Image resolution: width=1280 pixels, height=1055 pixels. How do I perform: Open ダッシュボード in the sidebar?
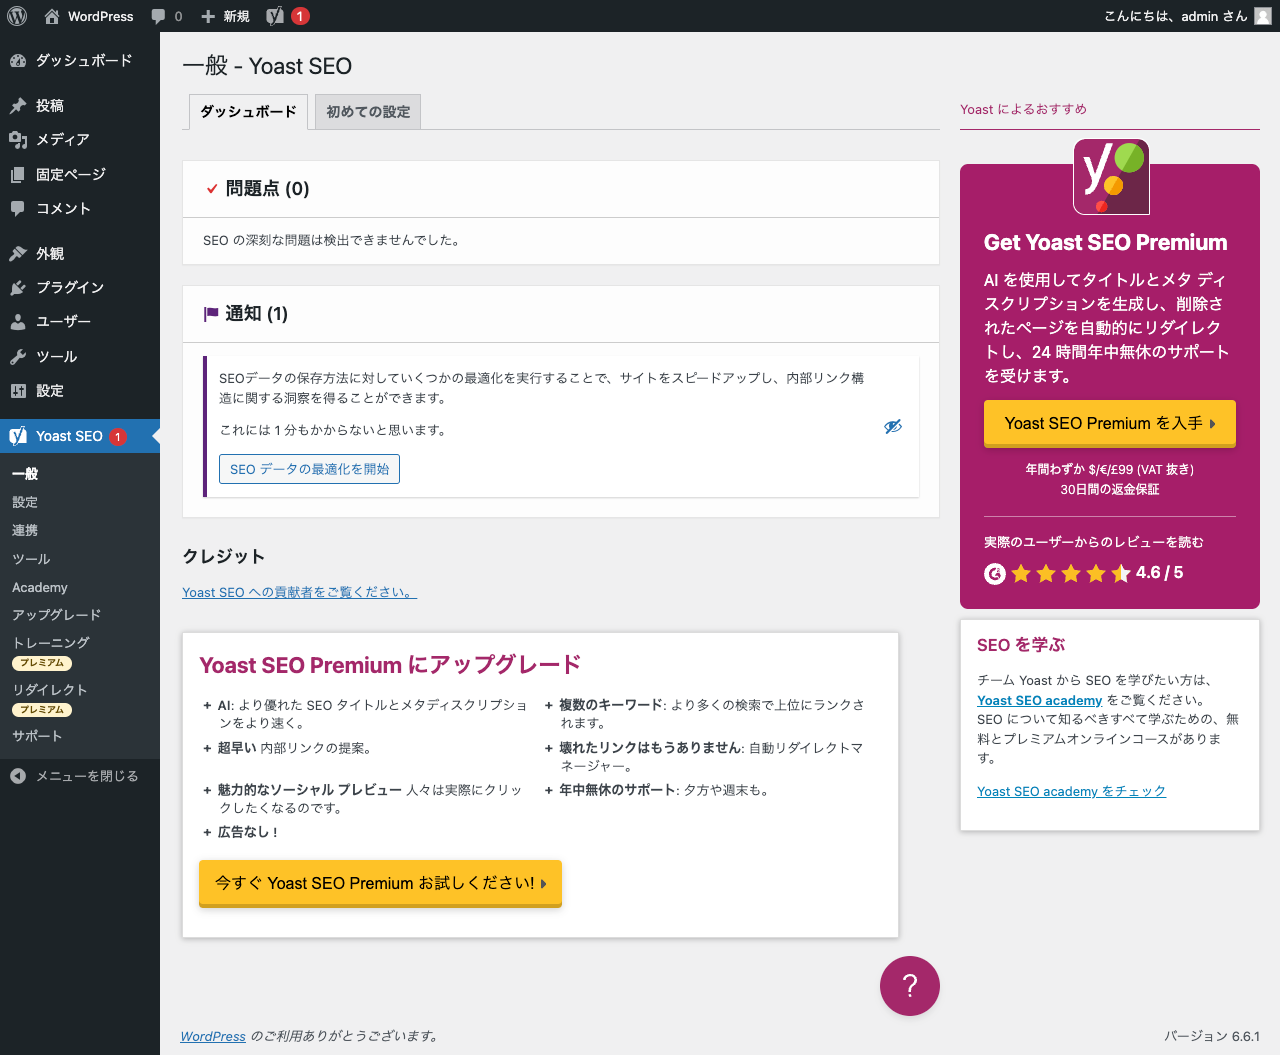pyautogui.click(x=80, y=61)
